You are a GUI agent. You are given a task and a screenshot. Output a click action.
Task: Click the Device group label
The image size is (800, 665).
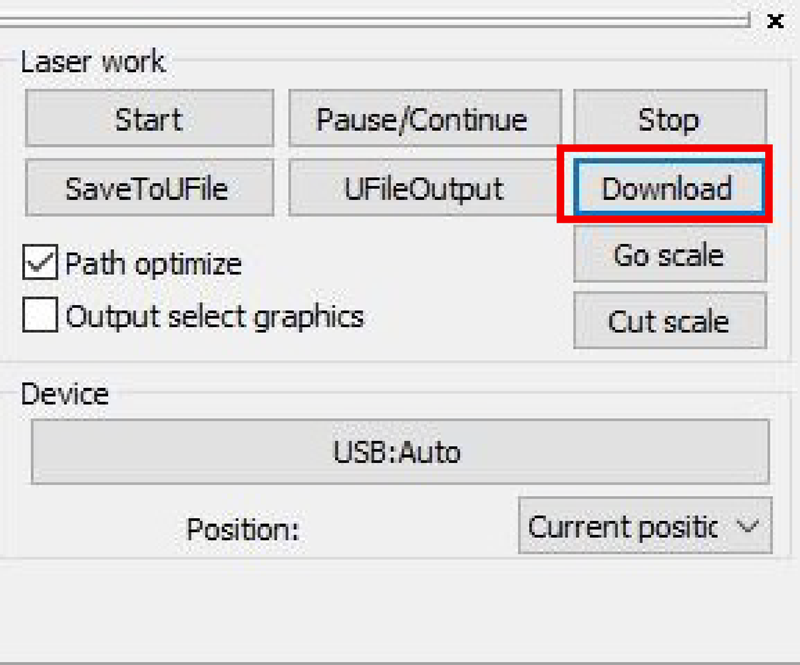[65, 393]
